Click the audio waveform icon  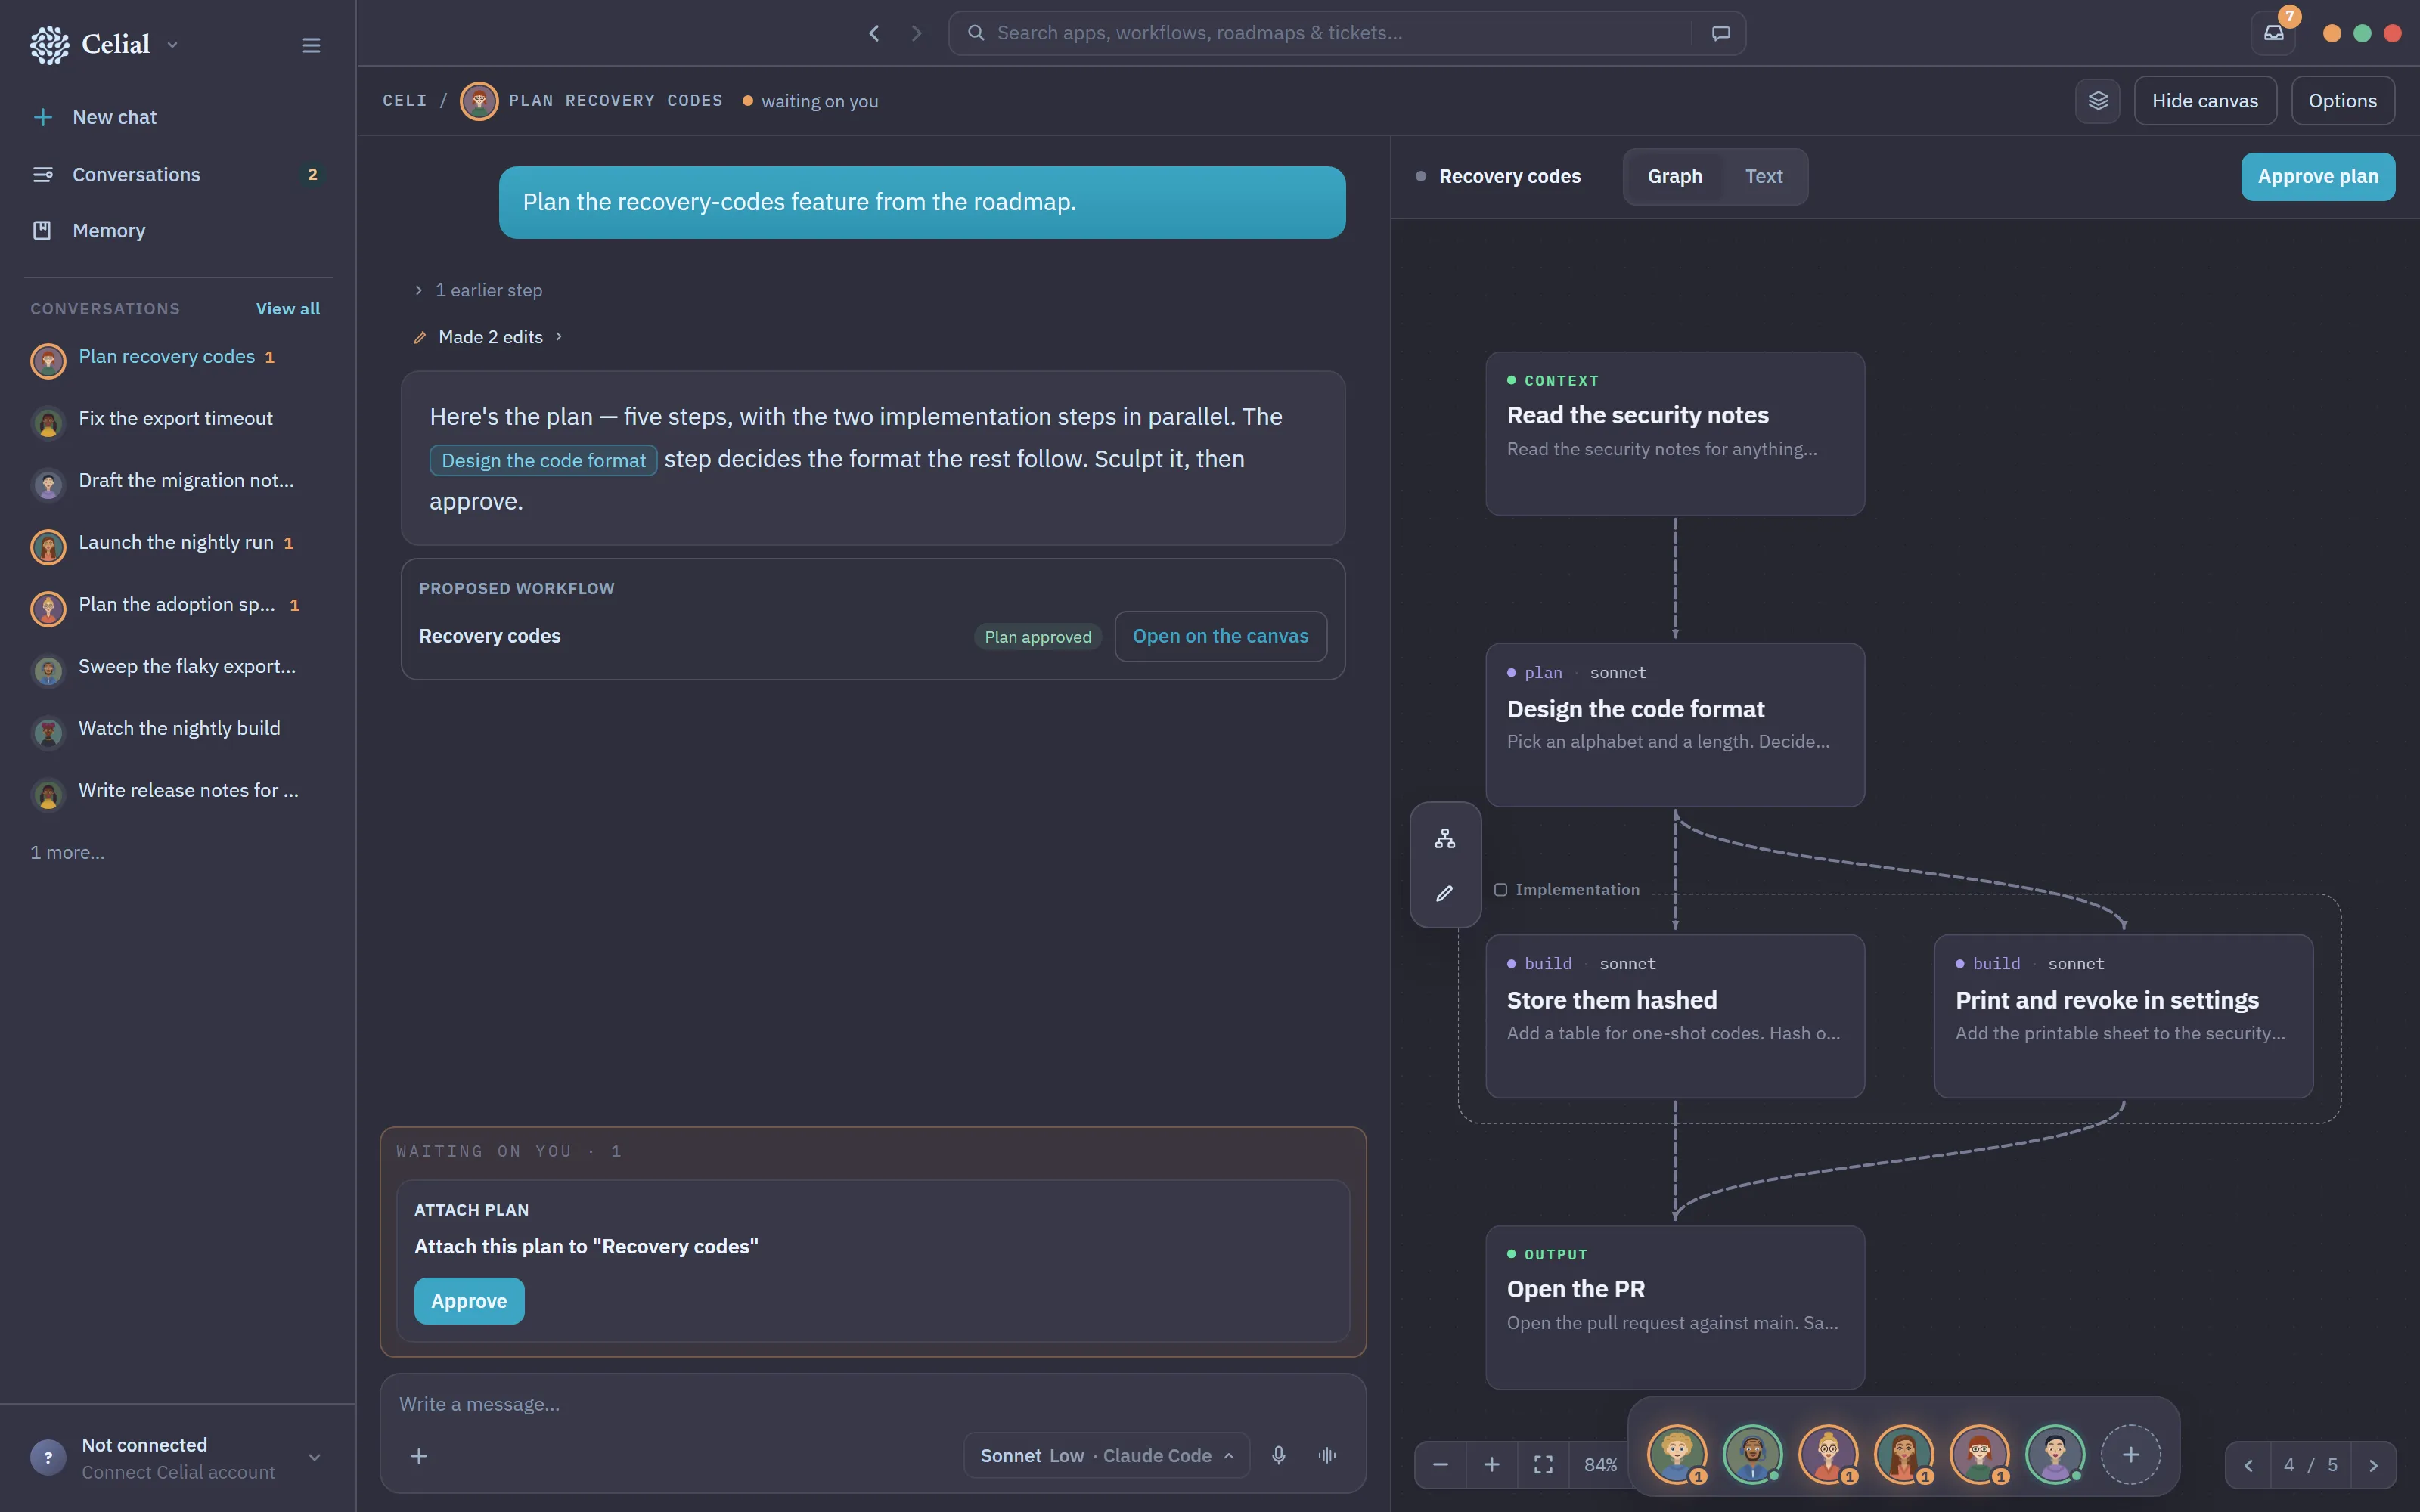point(1327,1455)
